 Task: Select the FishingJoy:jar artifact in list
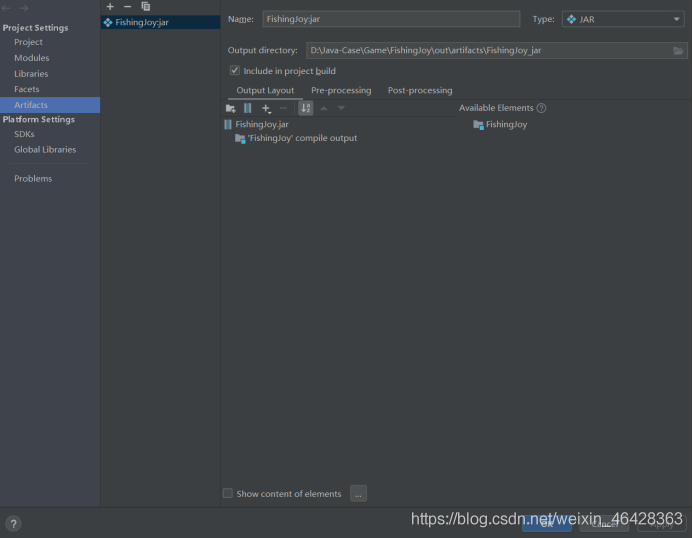click(160, 22)
